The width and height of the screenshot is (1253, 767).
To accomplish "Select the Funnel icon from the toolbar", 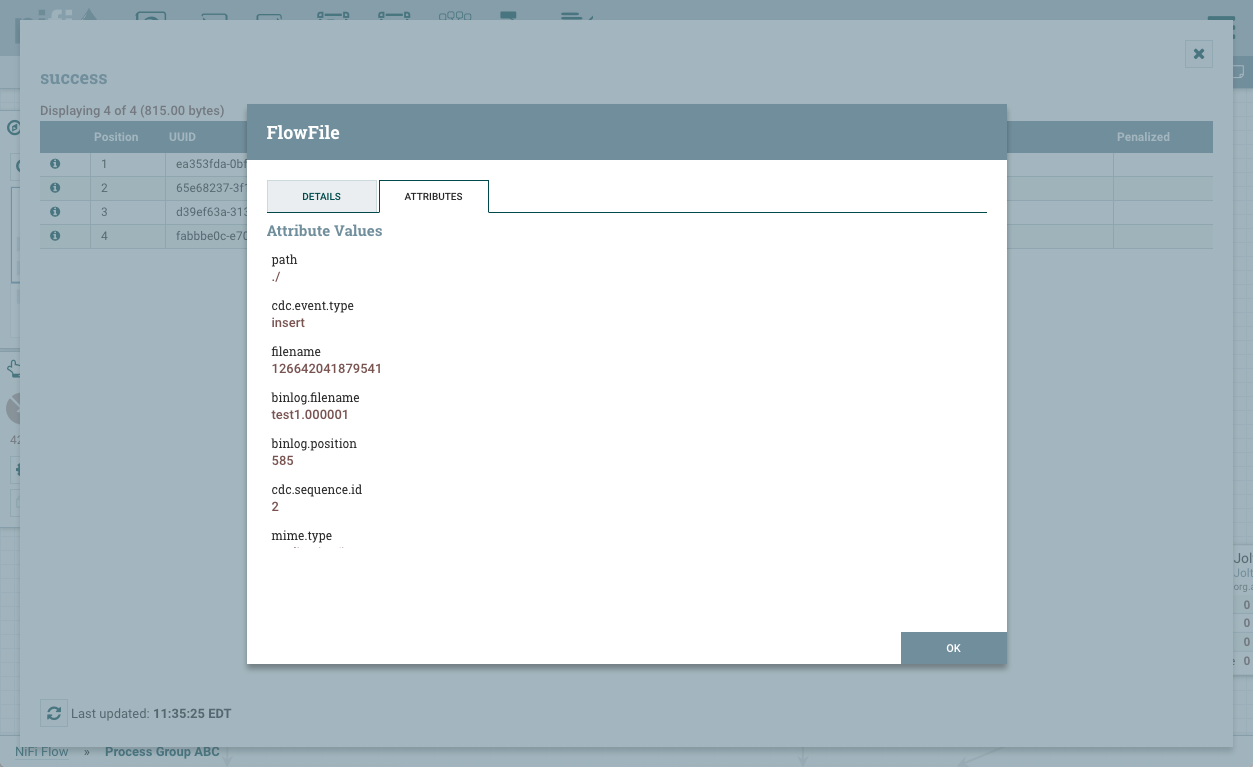I will 455,17.
